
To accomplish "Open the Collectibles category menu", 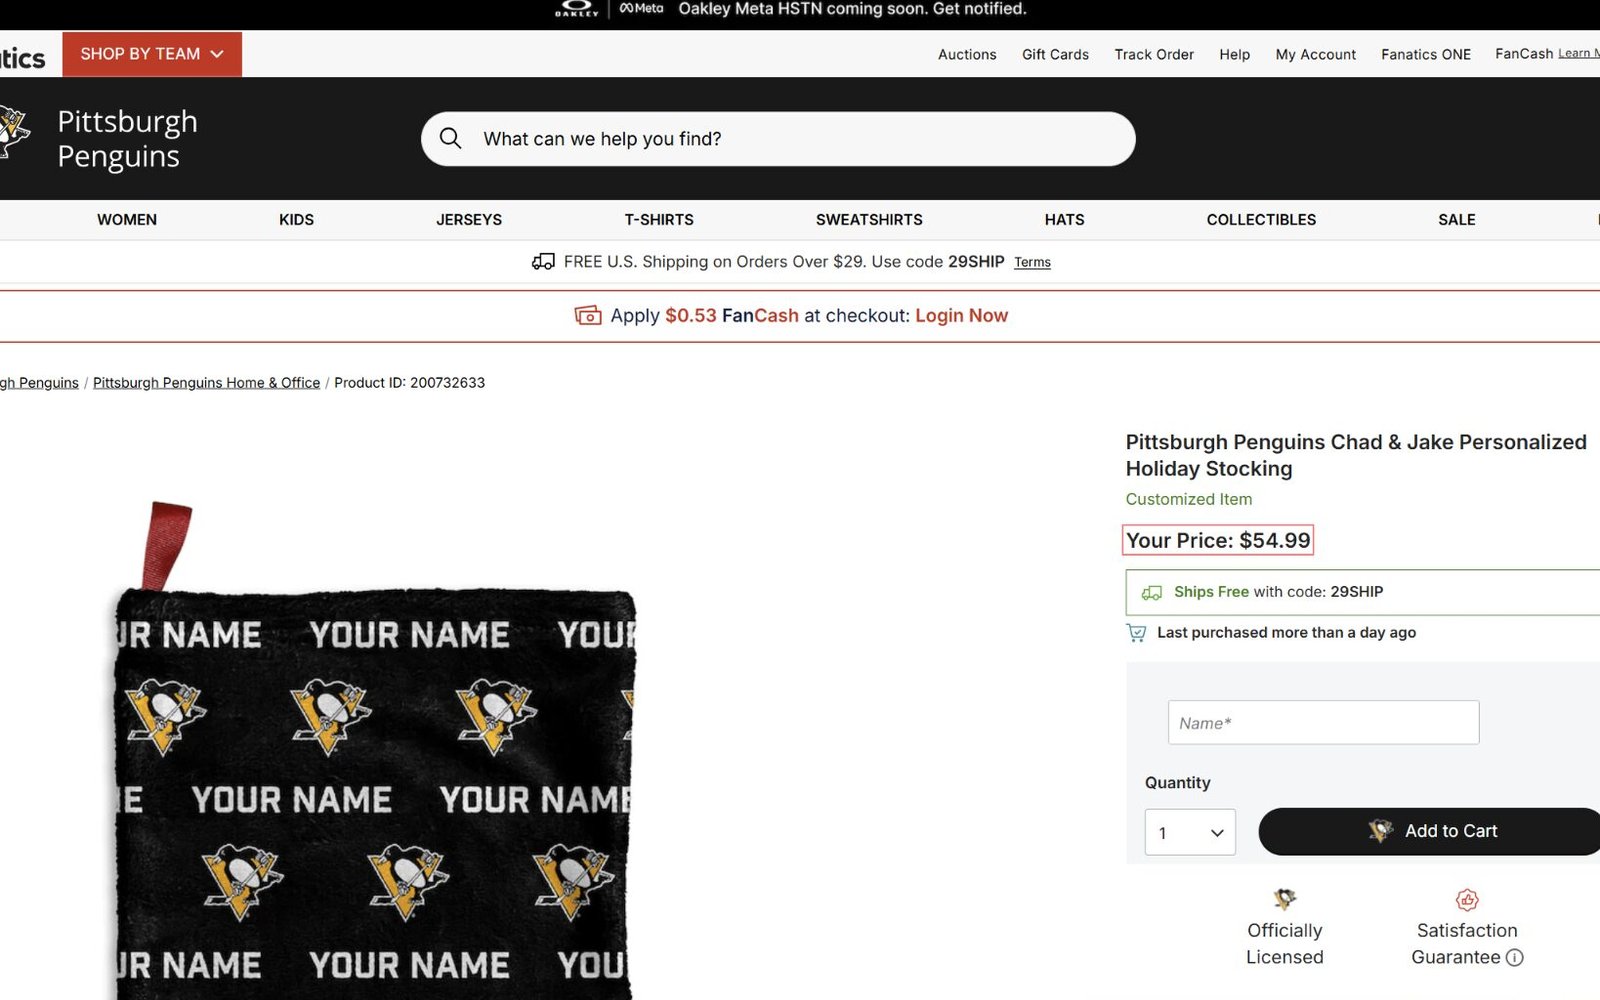I will (x=1261, y=219).
